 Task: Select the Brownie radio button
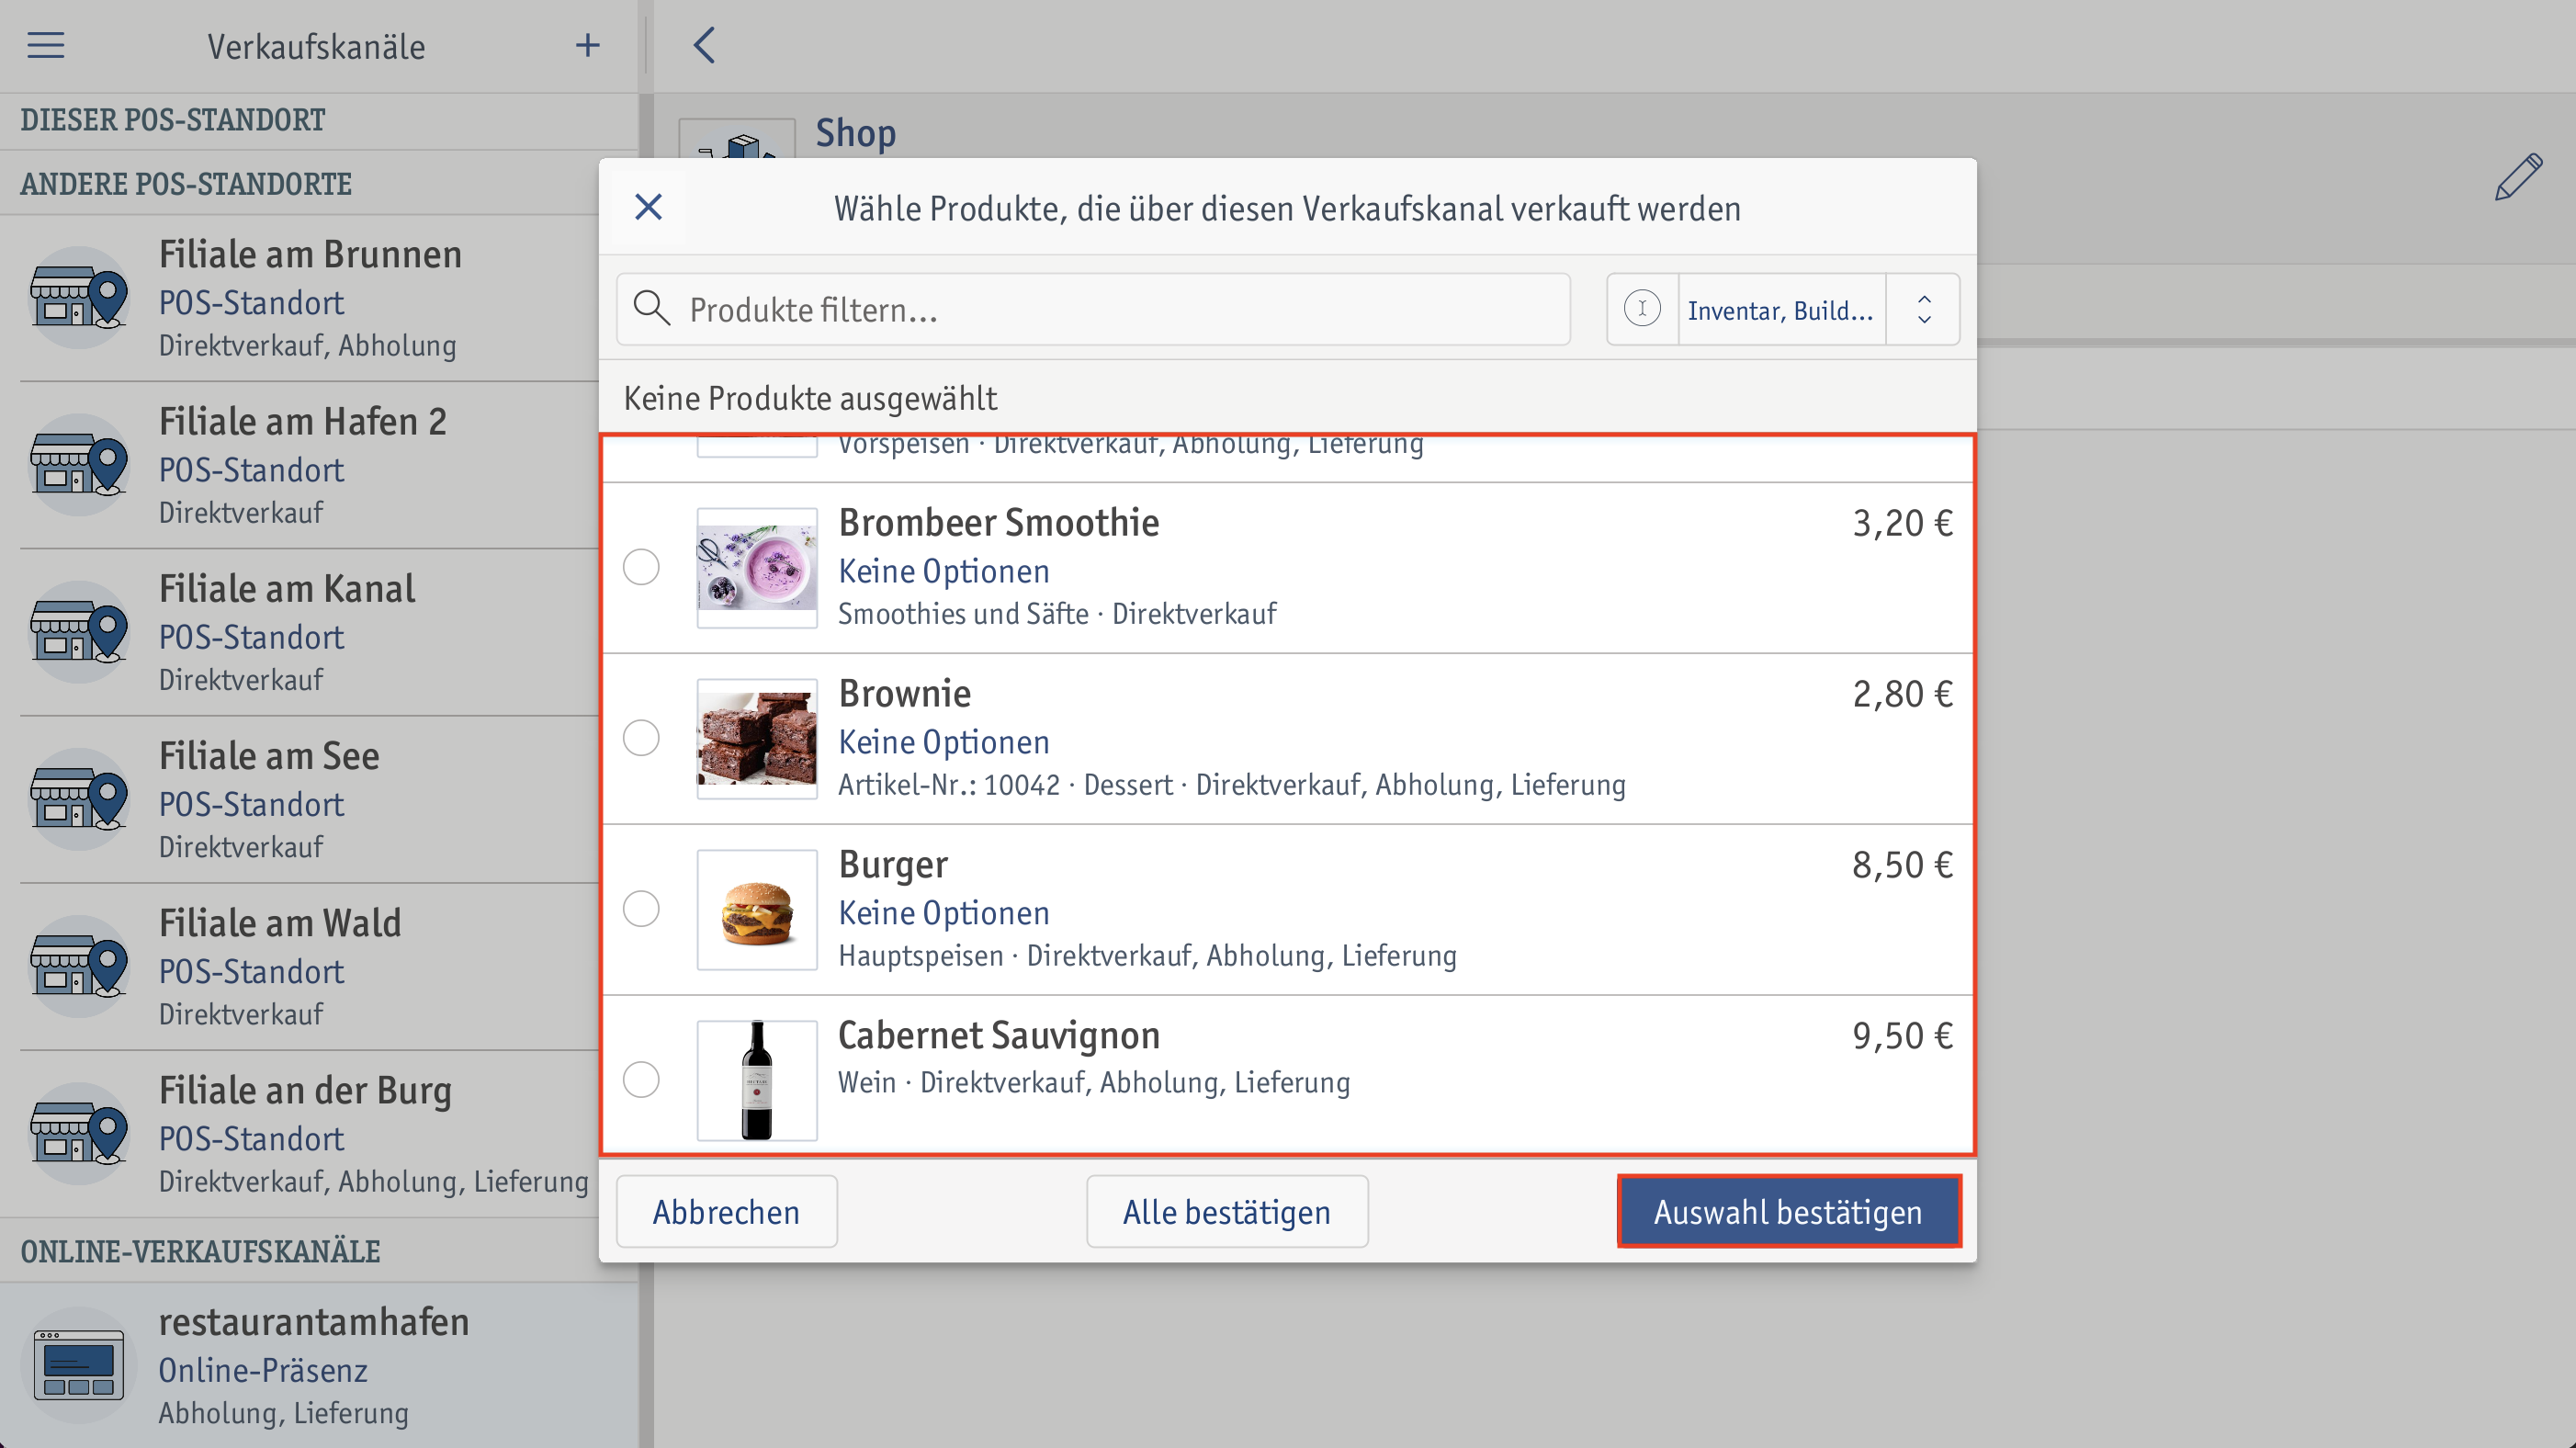(x=641, y=739)
